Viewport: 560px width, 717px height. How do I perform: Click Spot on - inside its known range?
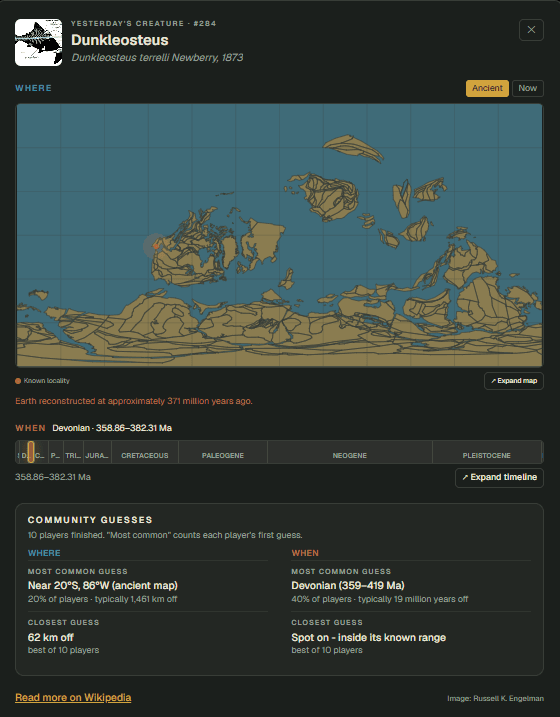point(368,637)
